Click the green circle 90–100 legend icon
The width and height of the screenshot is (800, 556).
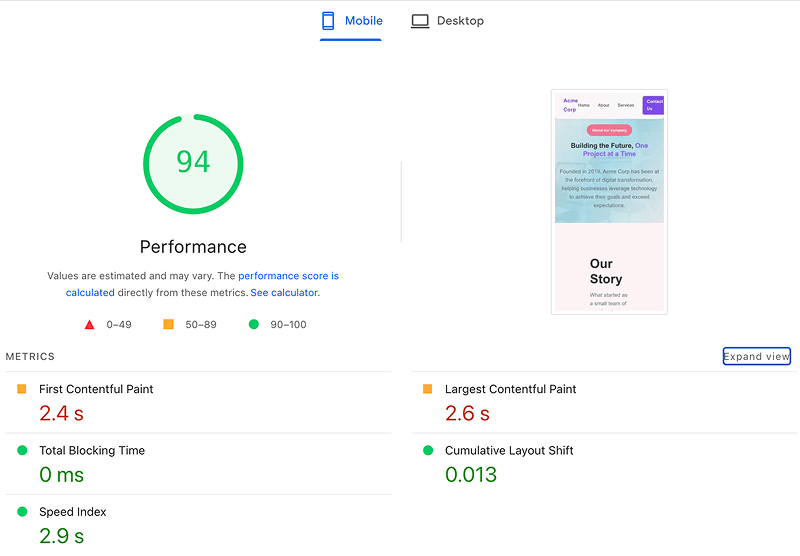click(254, 324)
